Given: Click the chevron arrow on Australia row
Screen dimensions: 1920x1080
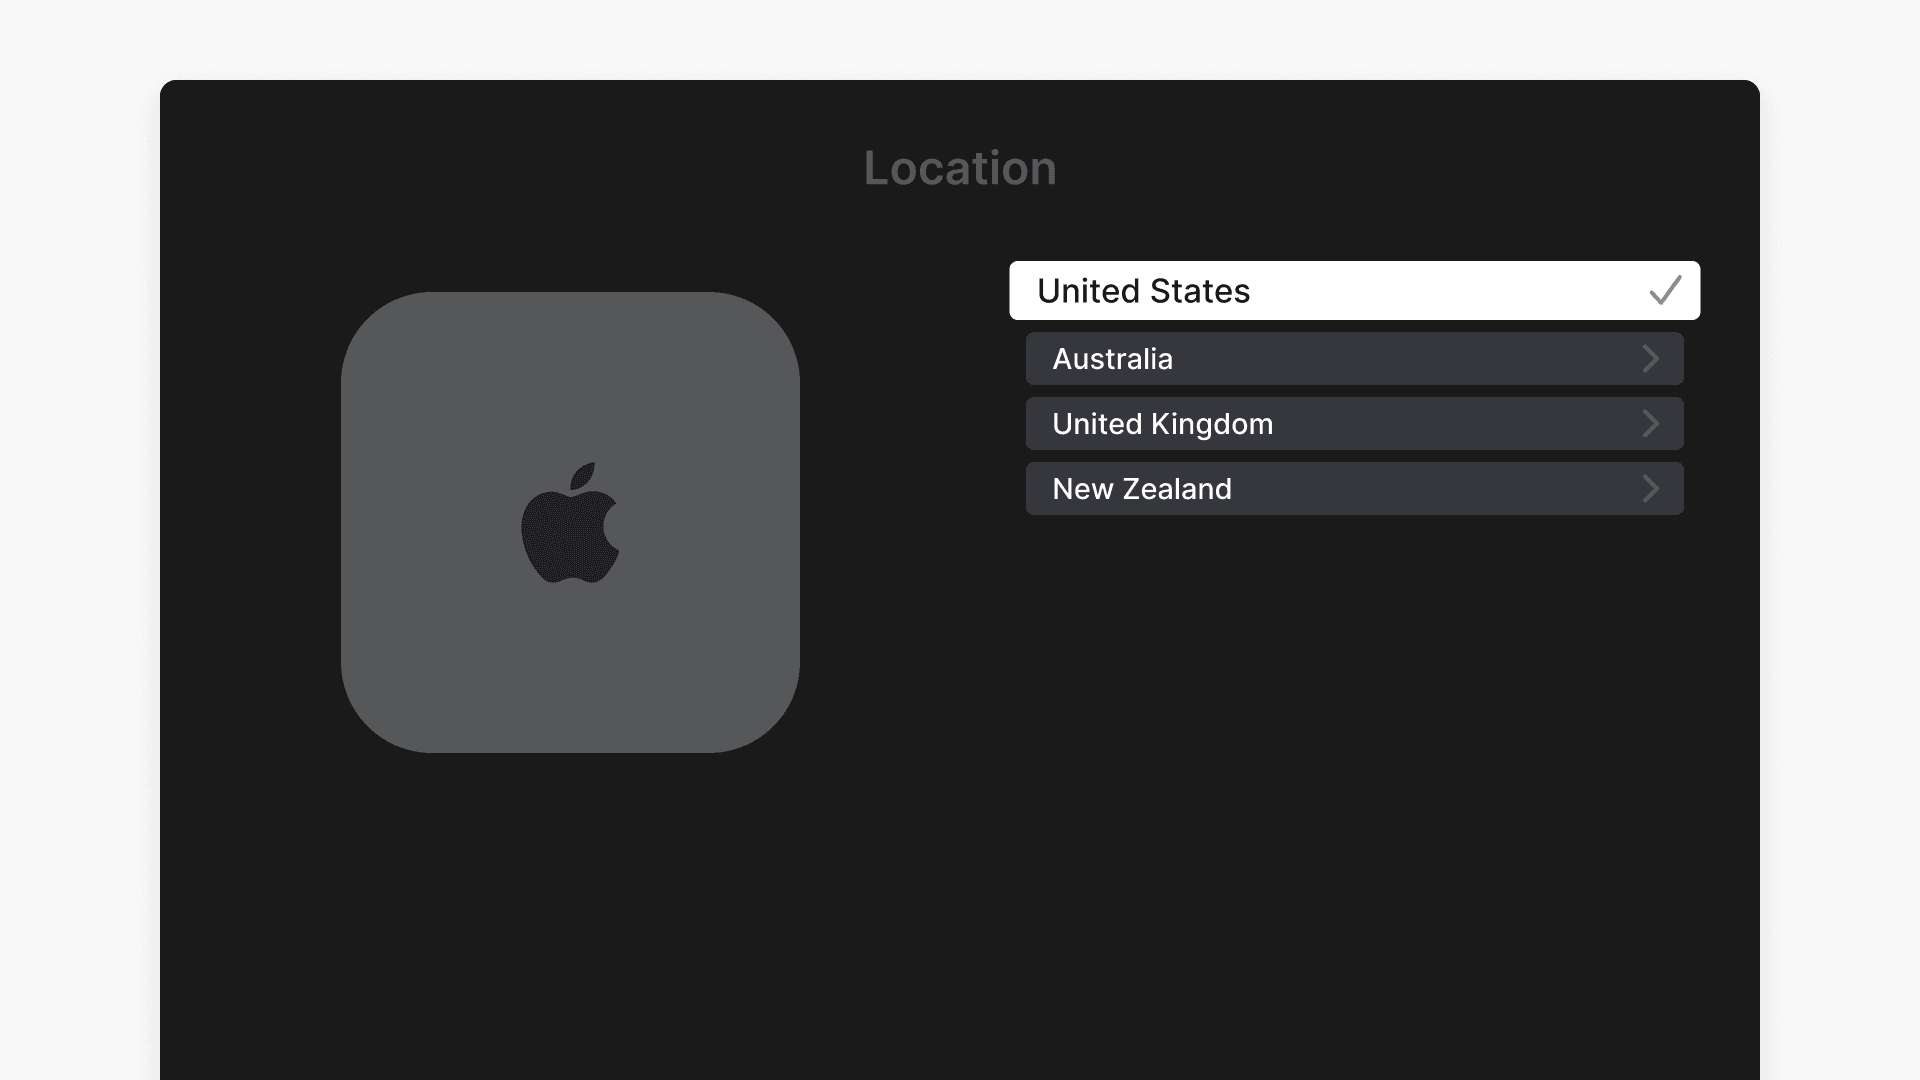Looking at the screenshot, I should pos(1650,359).
